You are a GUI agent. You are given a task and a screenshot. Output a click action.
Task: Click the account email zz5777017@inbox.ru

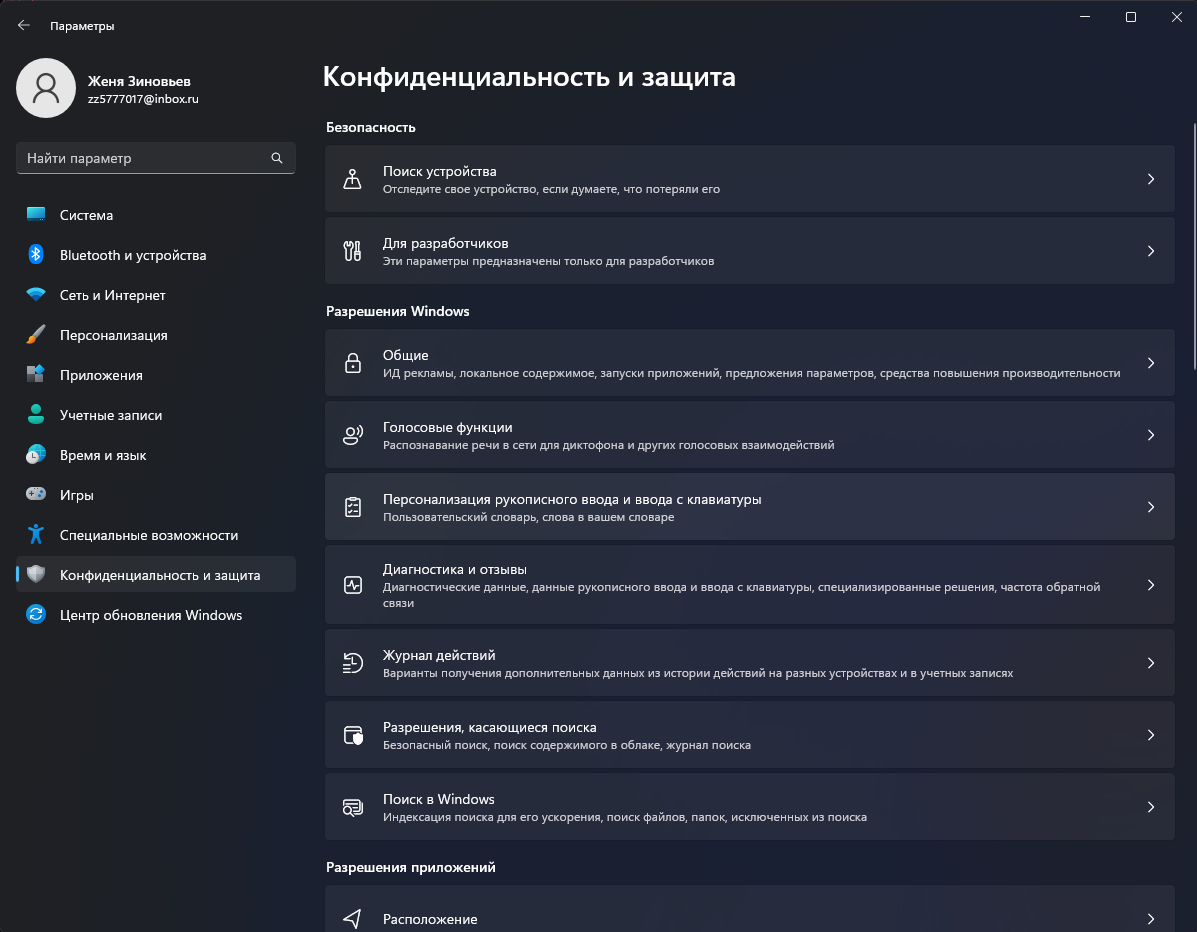click(143, 99)
